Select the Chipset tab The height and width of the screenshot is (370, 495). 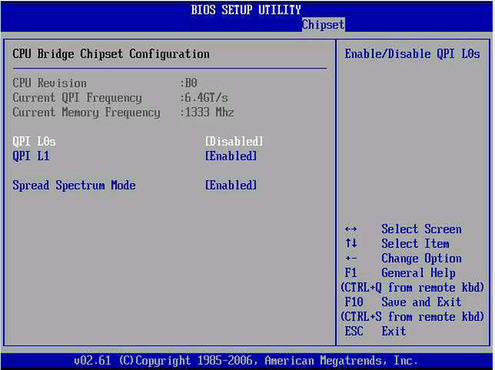point(323,25)
